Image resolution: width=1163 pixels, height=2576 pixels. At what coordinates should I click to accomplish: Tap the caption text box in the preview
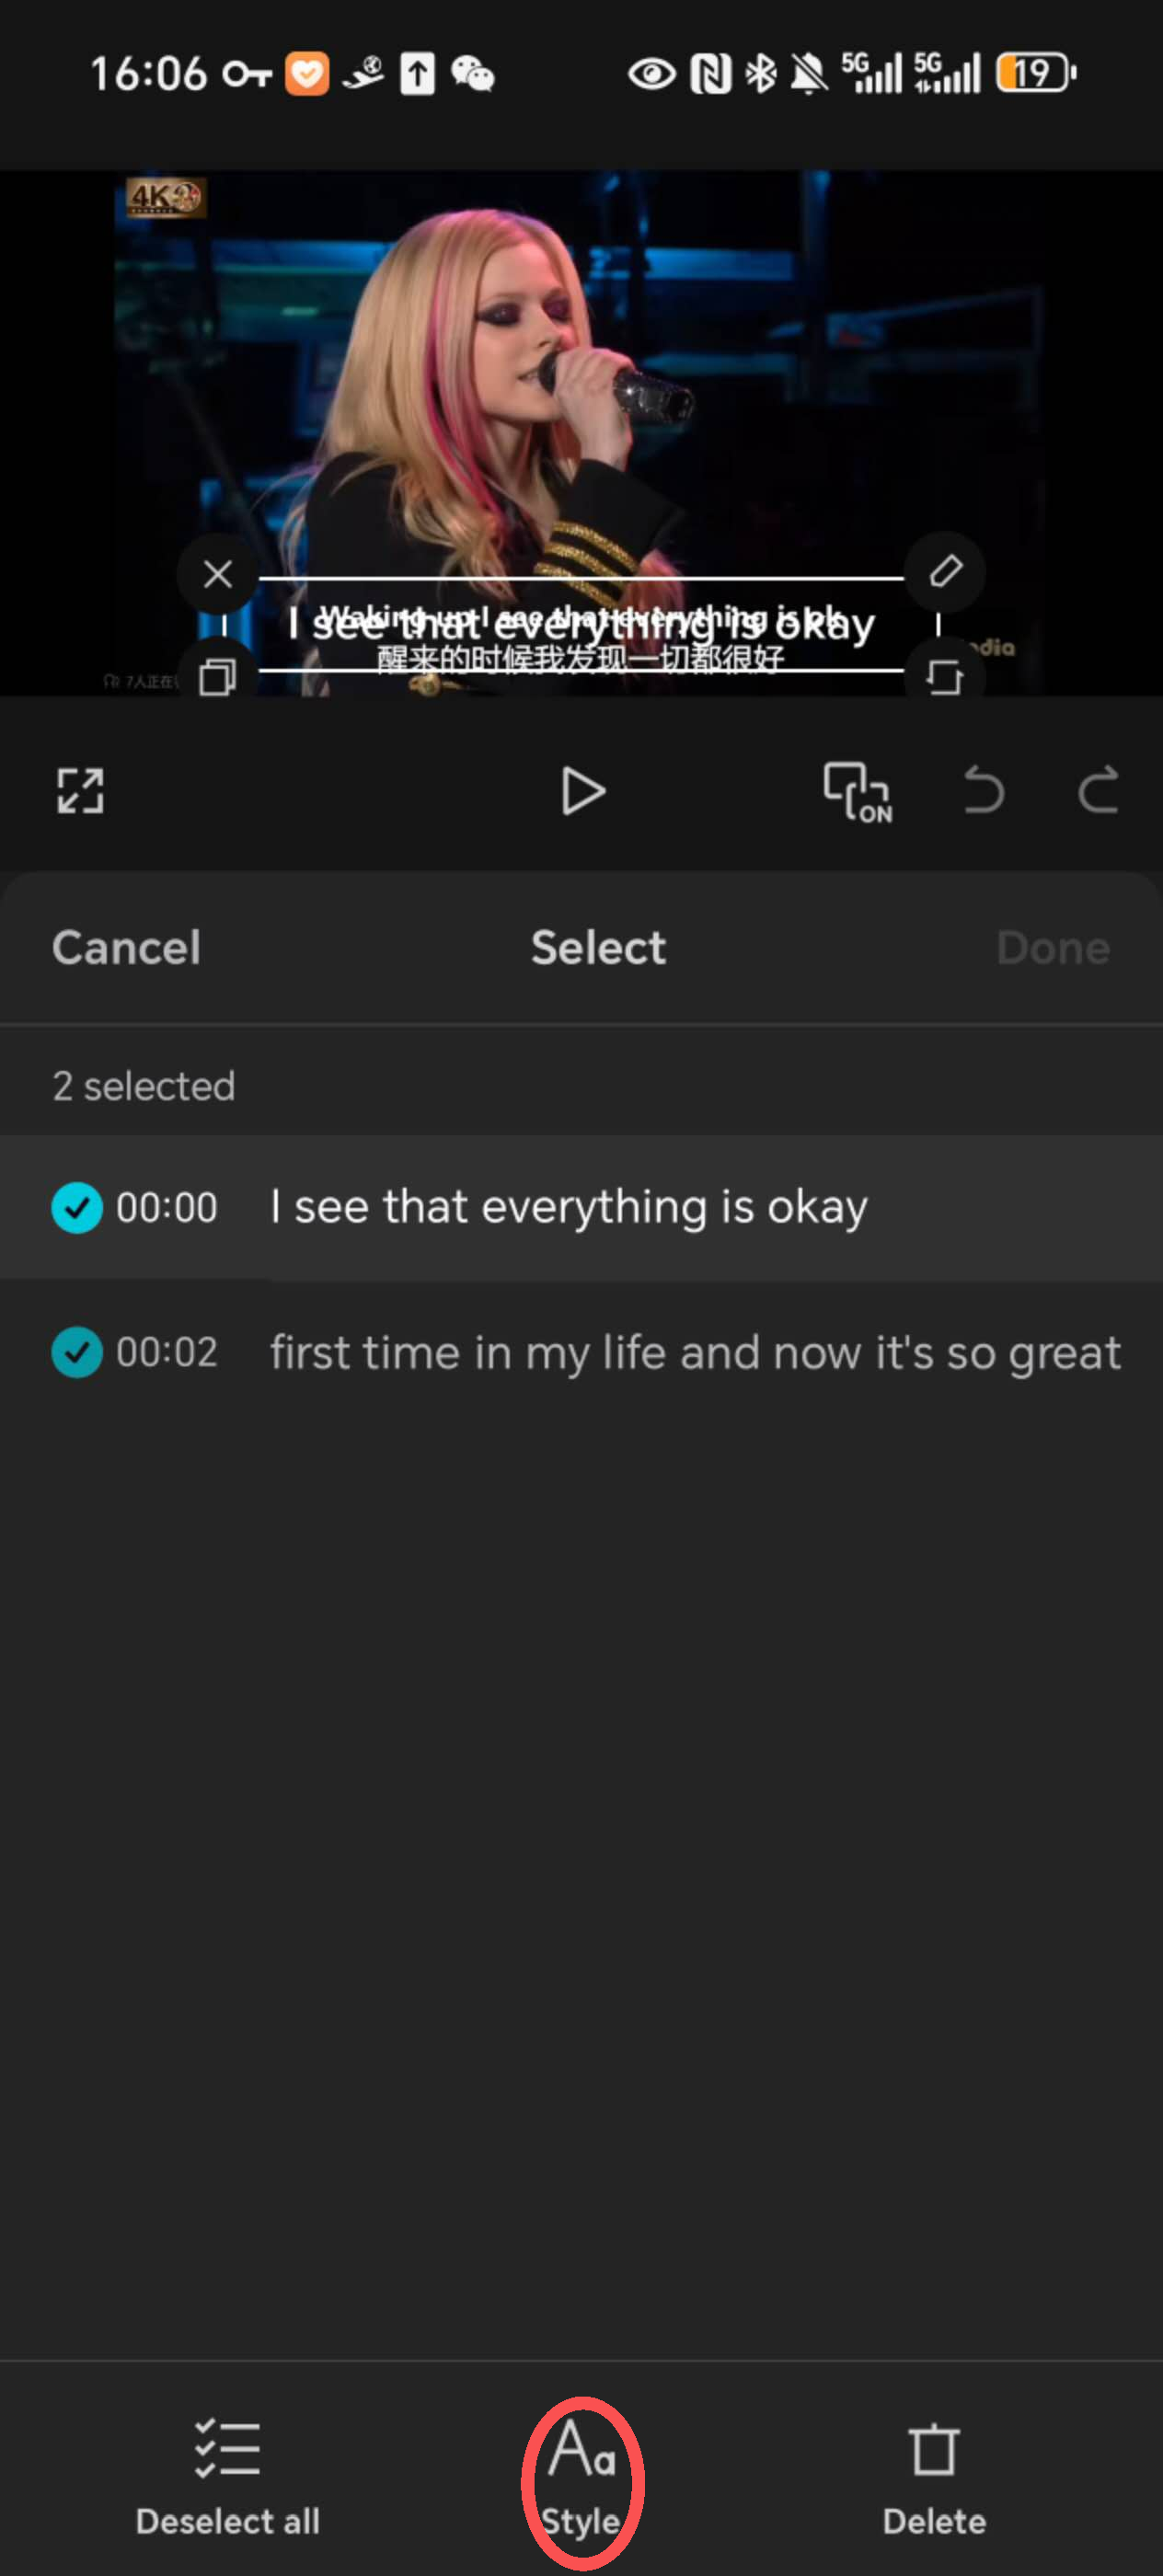click(x=581, y=625)
